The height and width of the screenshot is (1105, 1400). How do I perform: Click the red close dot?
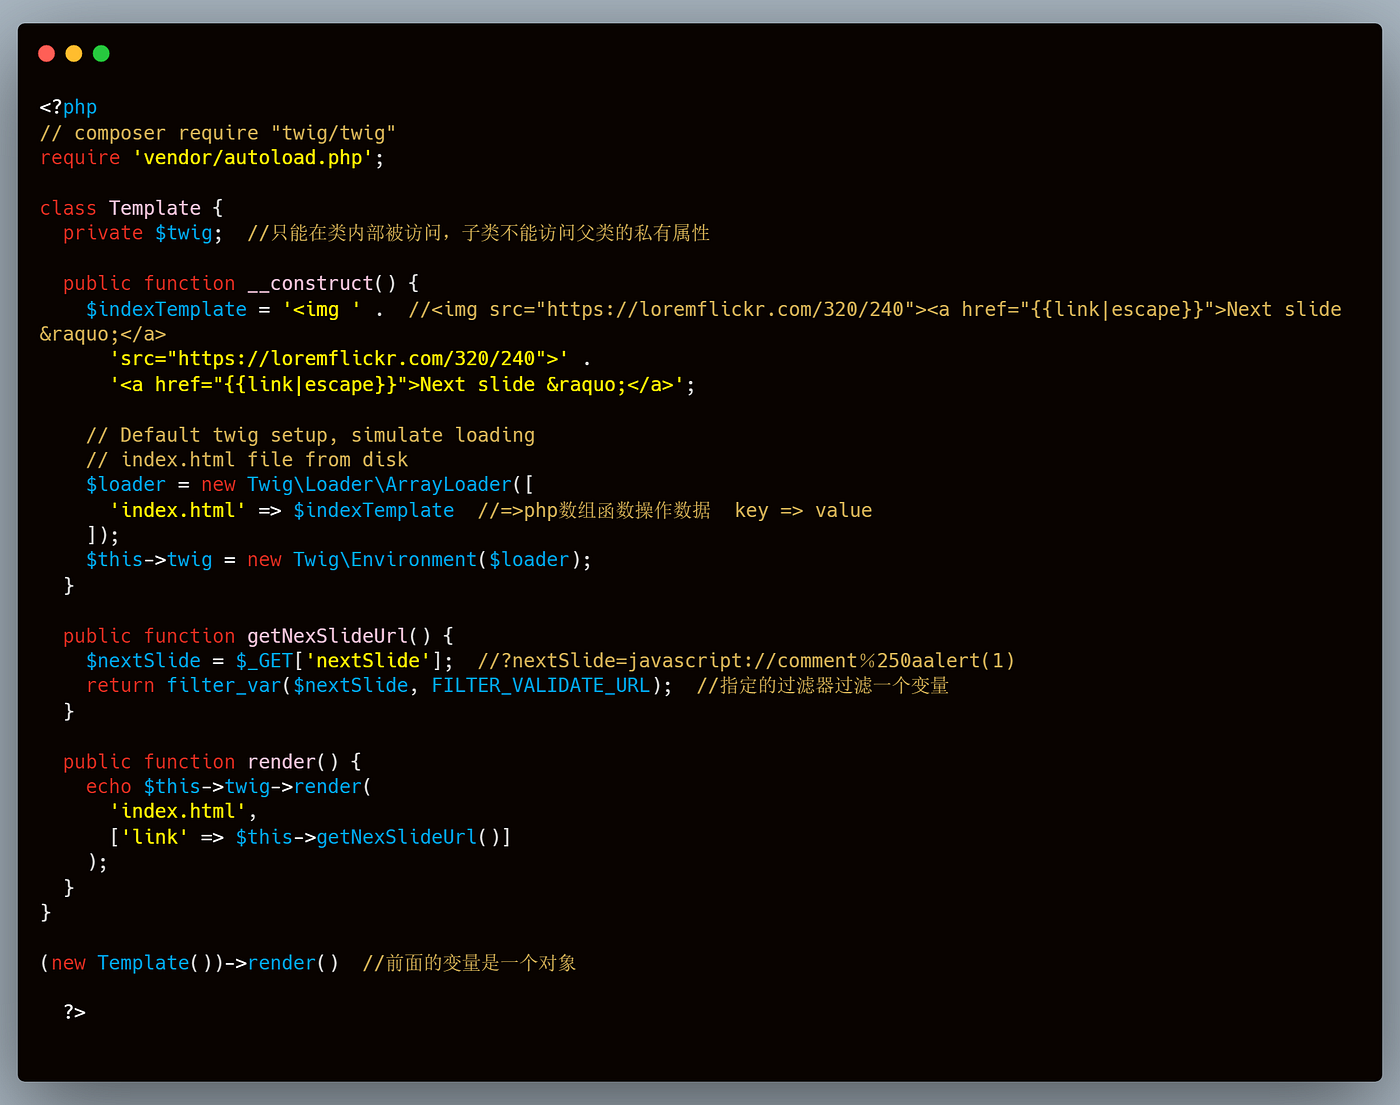coord(46,53)
